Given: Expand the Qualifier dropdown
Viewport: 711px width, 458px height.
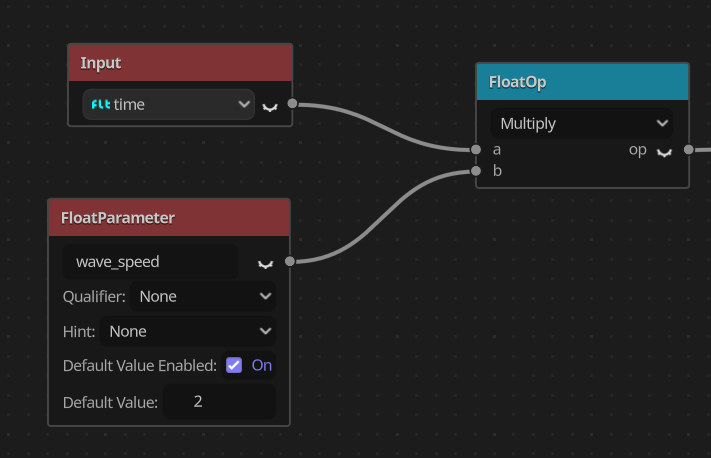Looking at the screenshot, I should (x=203, y=296).
